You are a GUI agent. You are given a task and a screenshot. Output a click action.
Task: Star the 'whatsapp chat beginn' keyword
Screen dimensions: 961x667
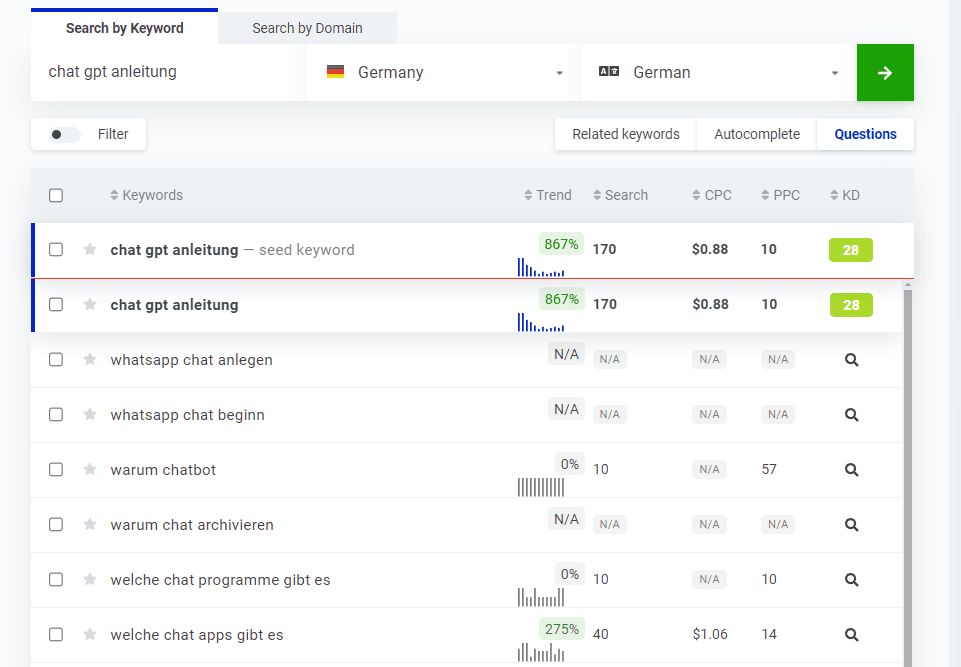[90, 414]
